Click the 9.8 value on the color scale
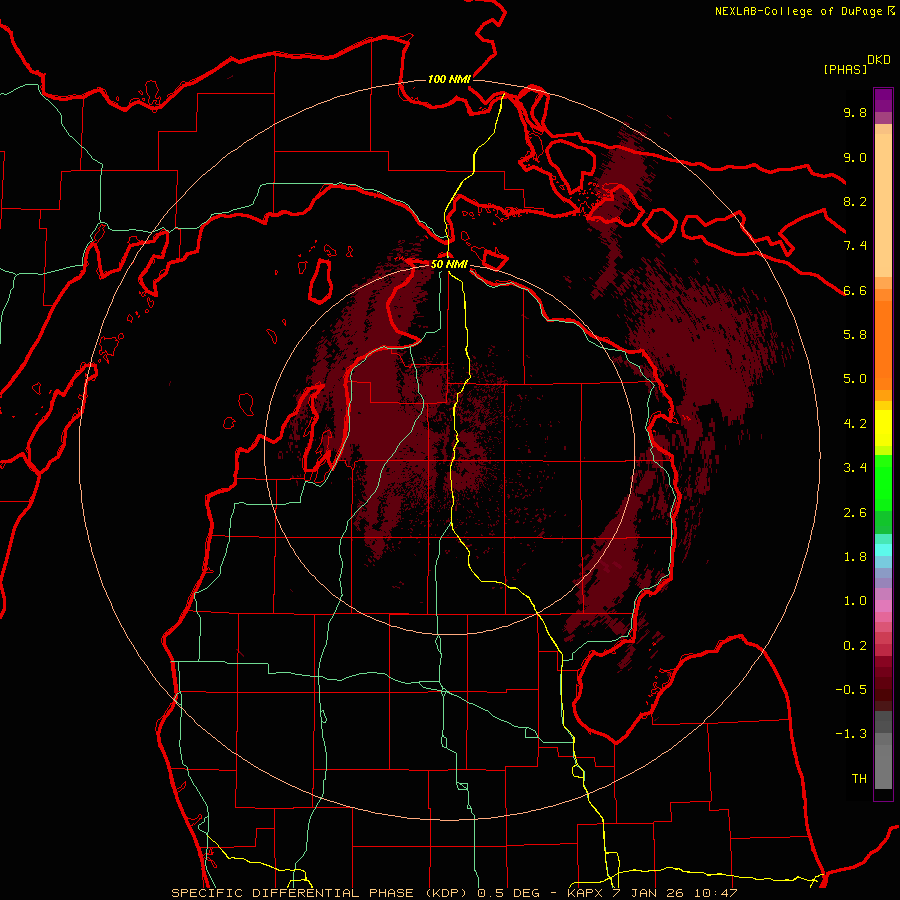The image size is (900, 900). point(855,112)
